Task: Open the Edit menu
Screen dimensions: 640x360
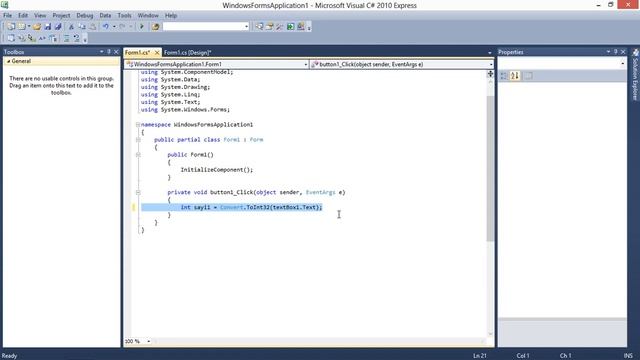Action: click(23, 16)
